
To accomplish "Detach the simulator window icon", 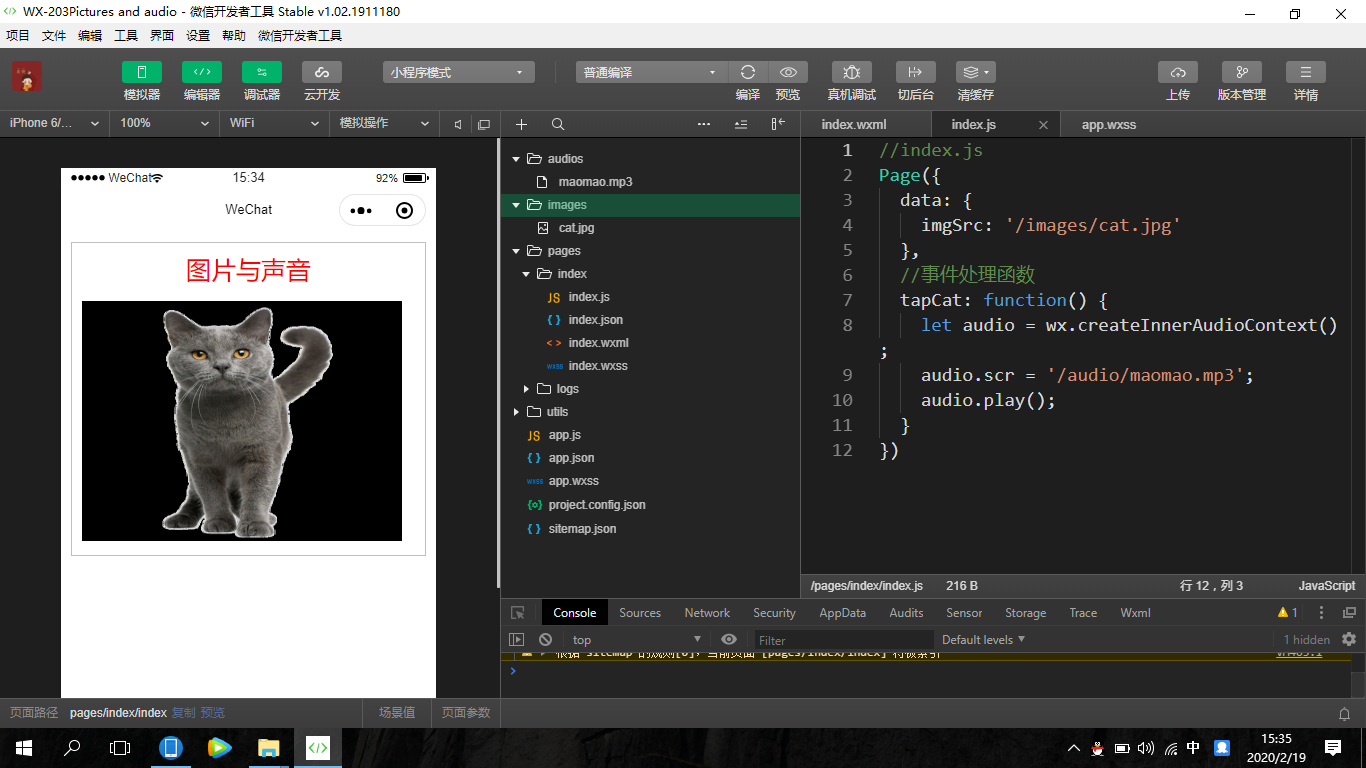I will pos(484,124).
